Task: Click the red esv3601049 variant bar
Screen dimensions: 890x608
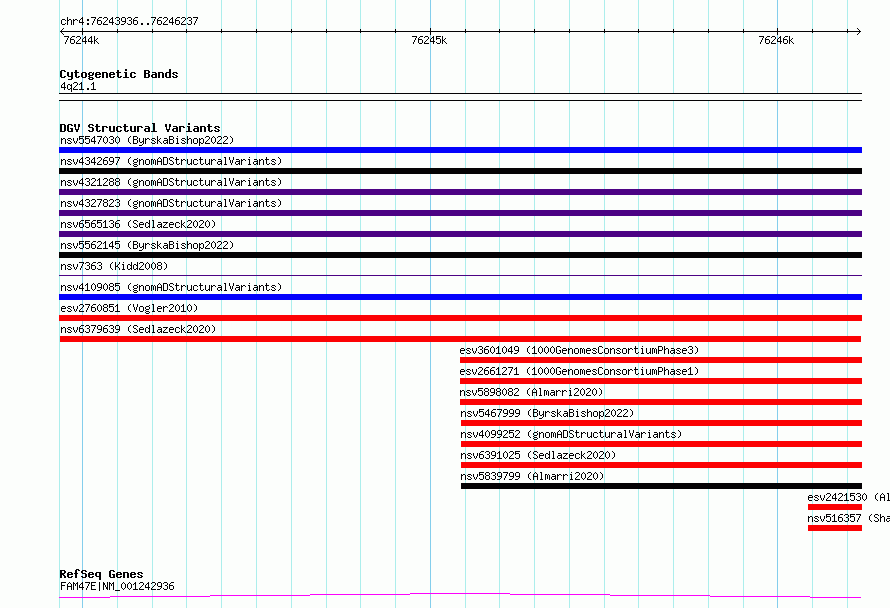Action: pyautogui.click(x=661, y=360)
